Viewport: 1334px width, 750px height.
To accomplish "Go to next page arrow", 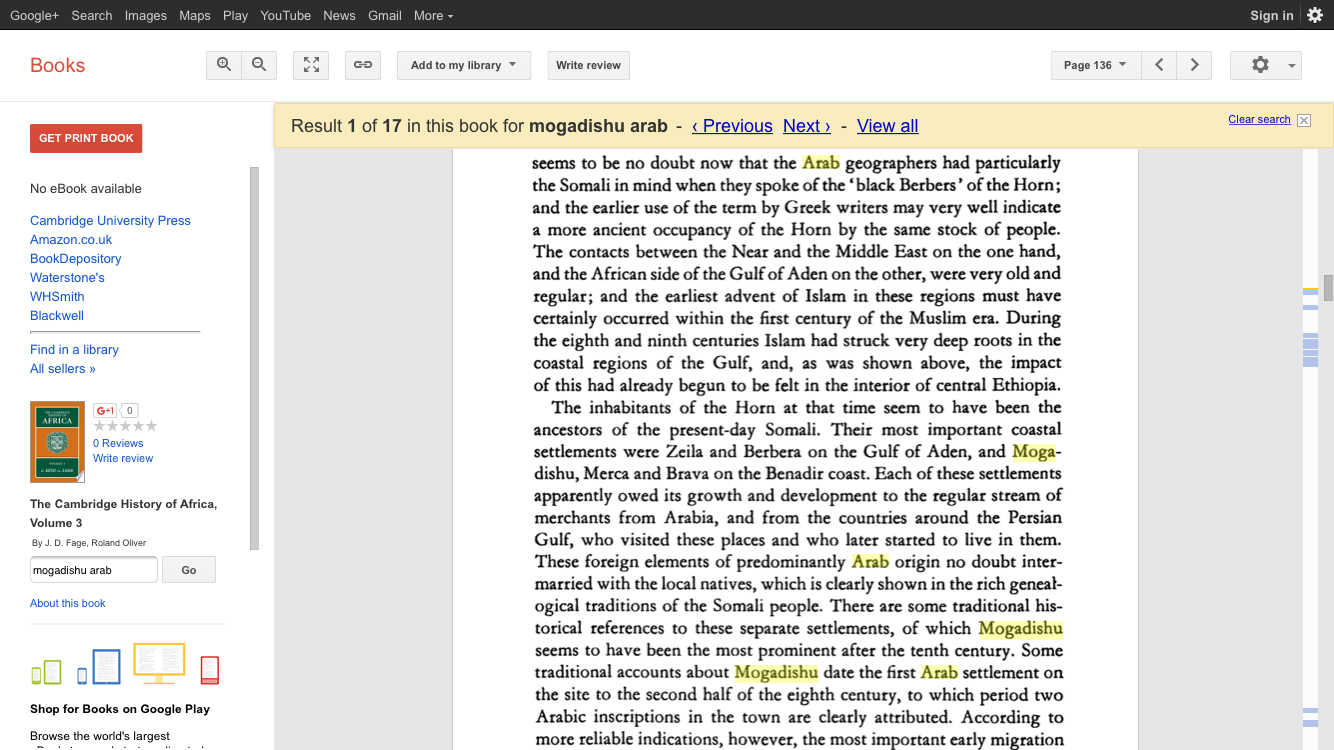I will tap(1194, 65).
